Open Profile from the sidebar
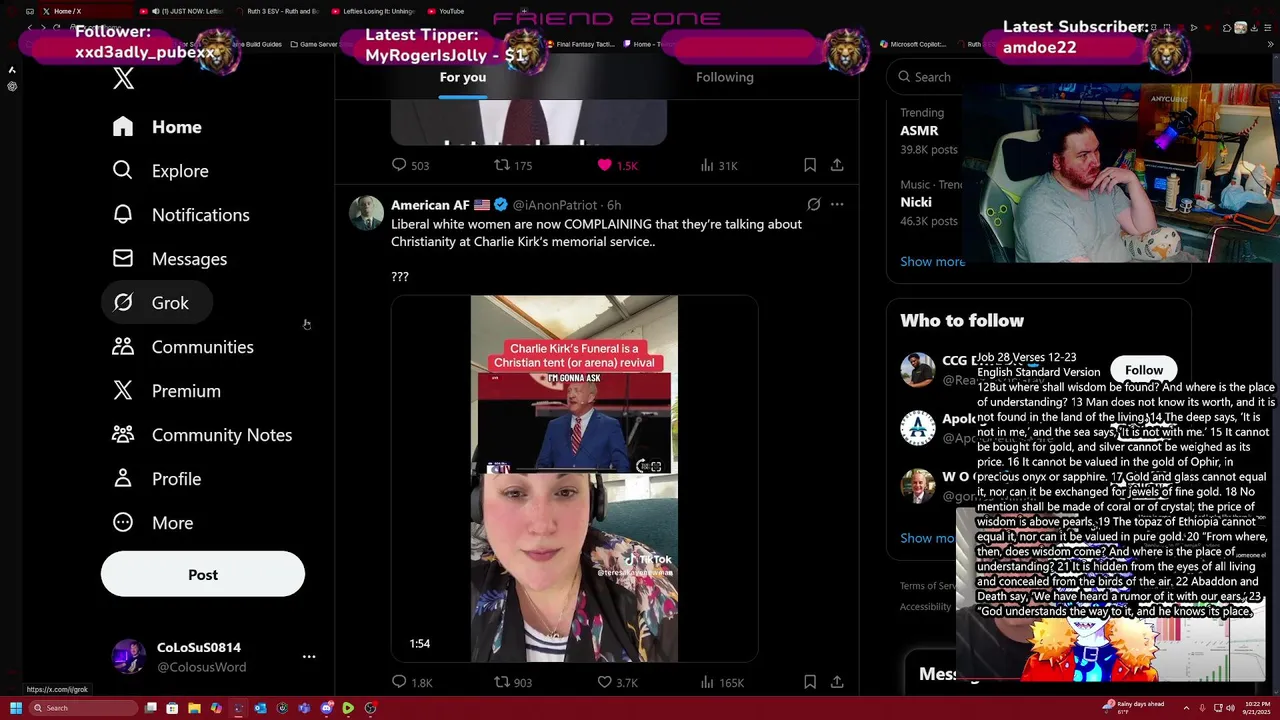The height and width of the screenshot is (720, 1280). click(157, 479)
